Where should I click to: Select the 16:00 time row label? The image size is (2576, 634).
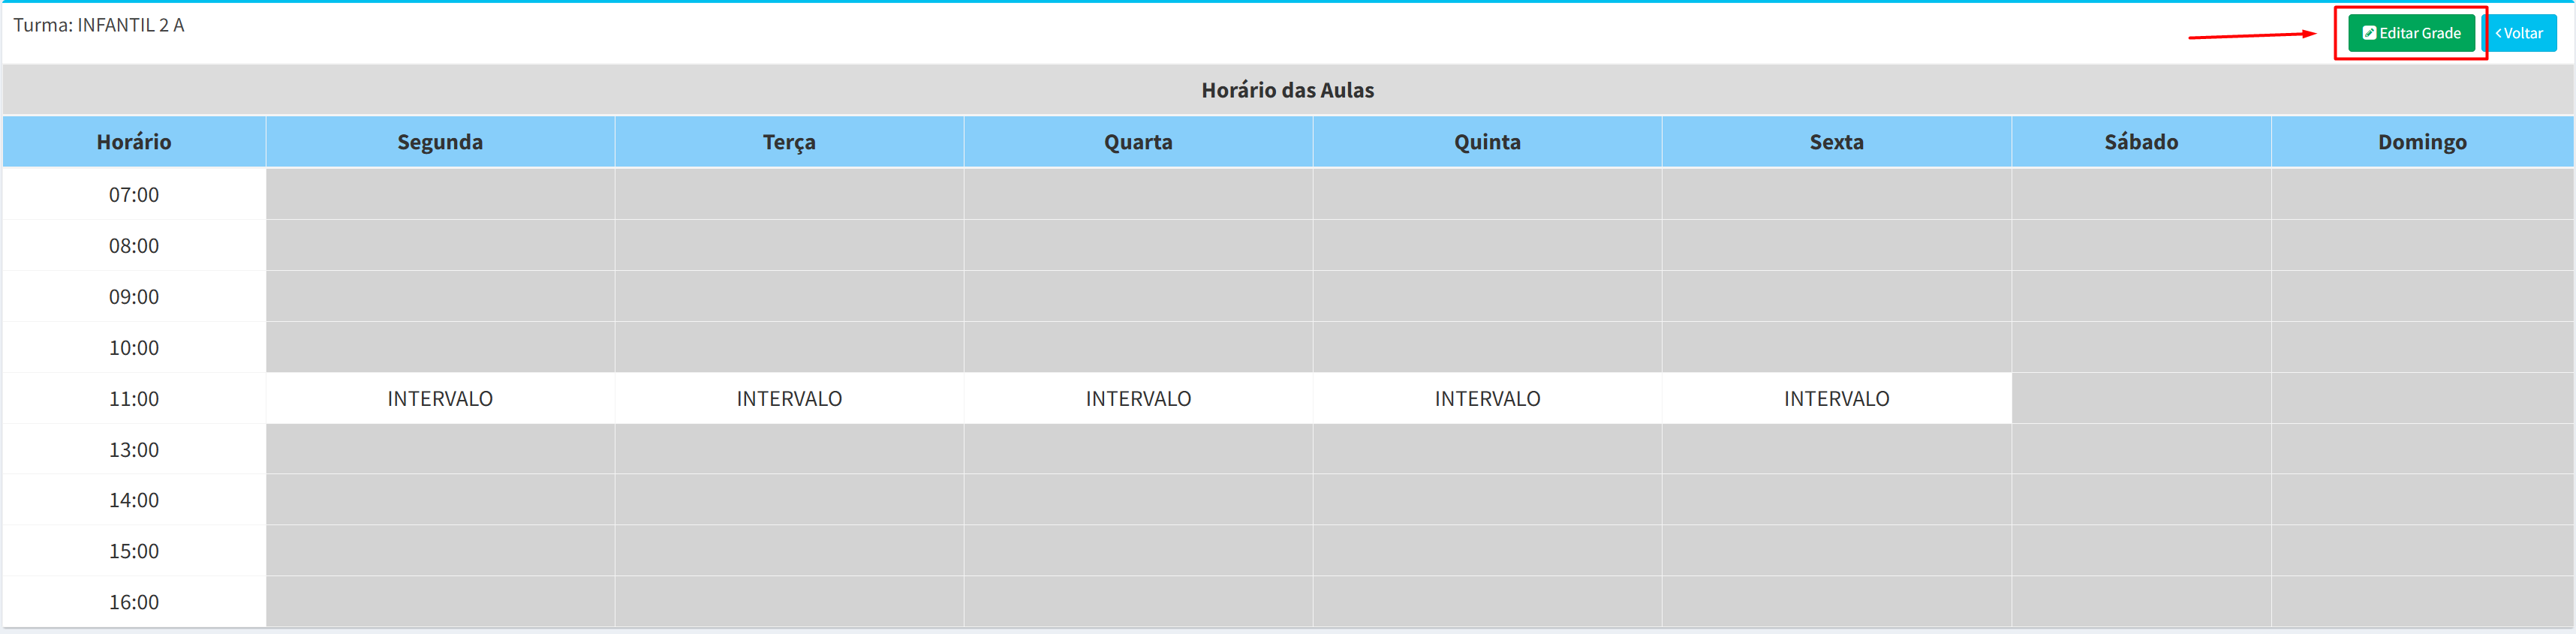pyautogui.click(x=134, y=602)
